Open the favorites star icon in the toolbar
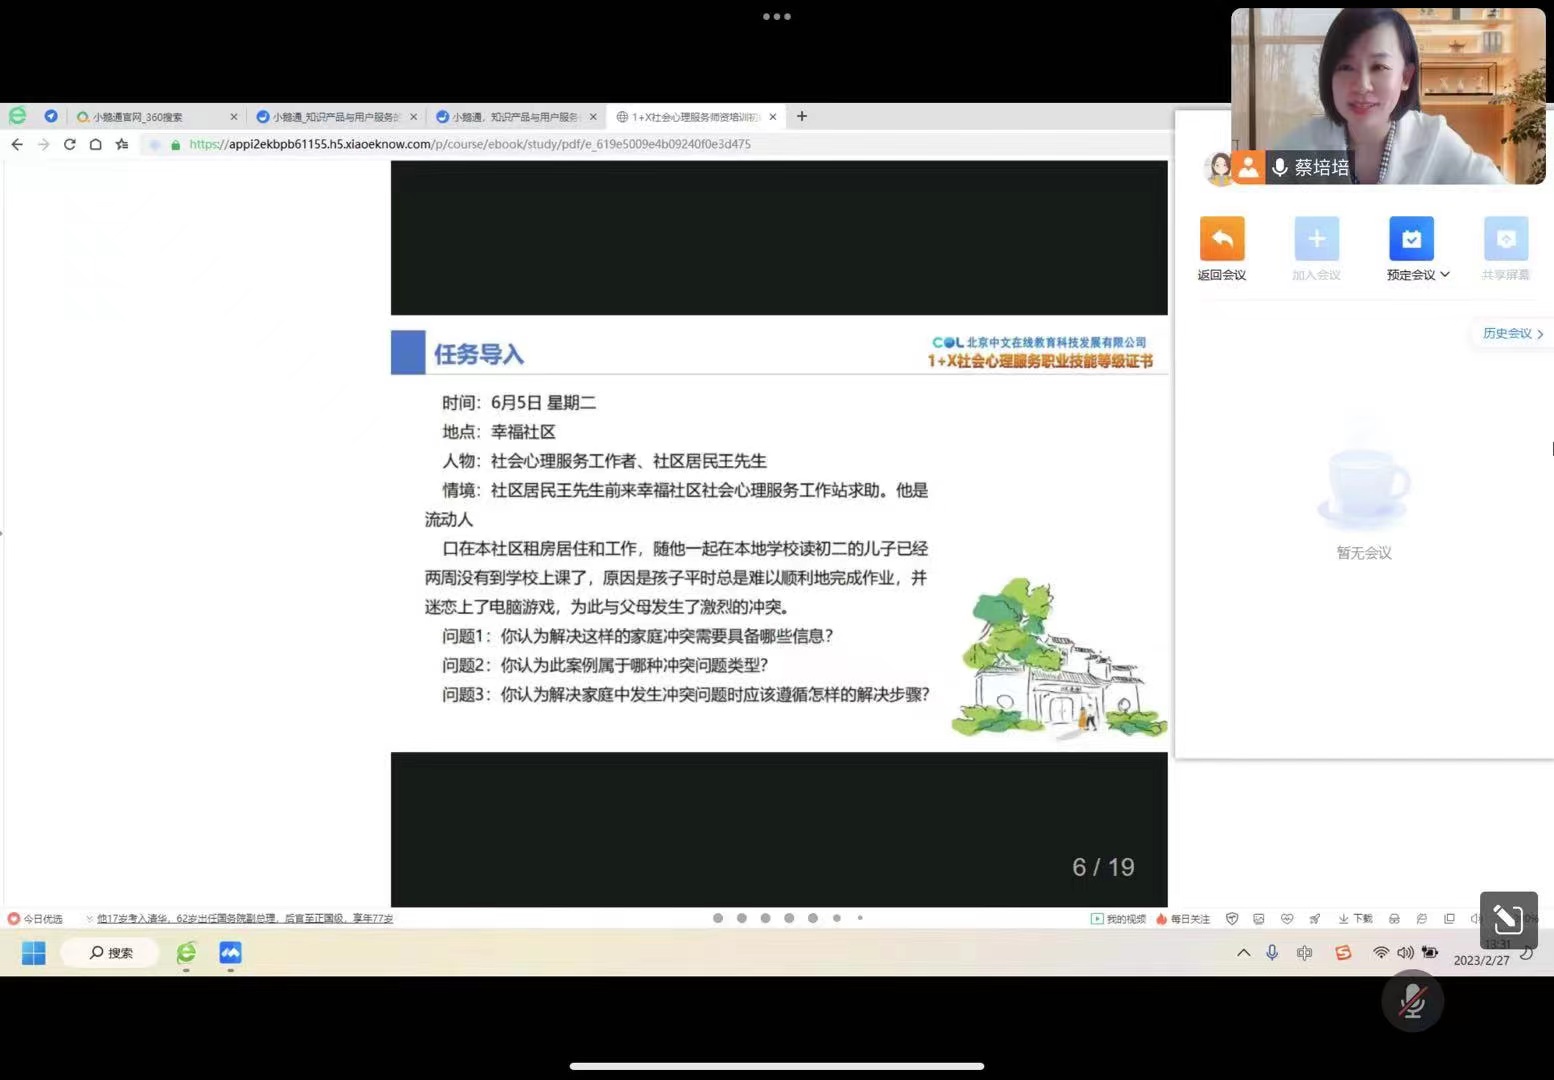This screenshot has width=1554, height=1080. [122, 144]
